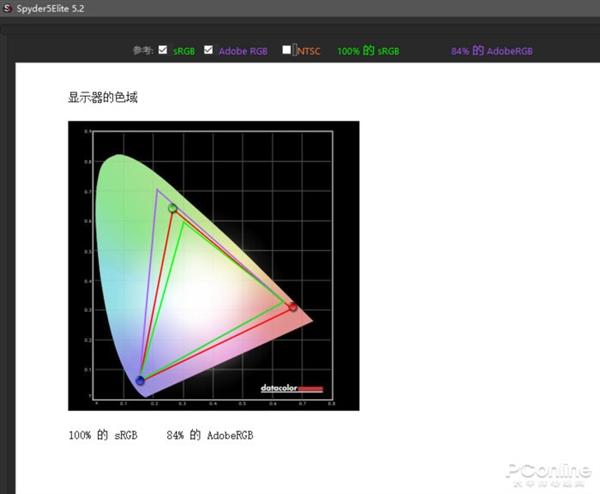Click the '参考:' reference label
The height and width of the screenshot is (494, 600).
point(143,50)
